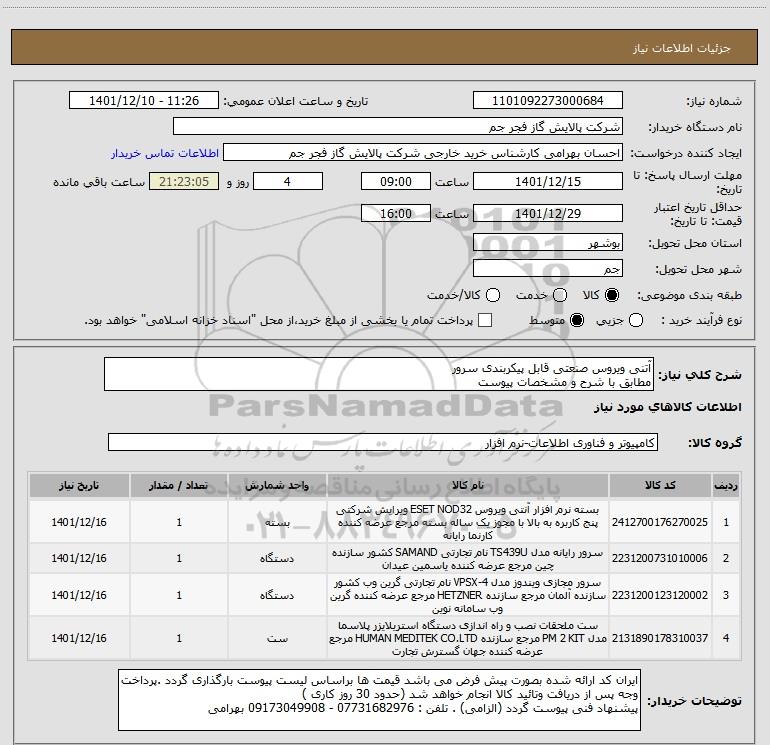Click the تاریخ نیاز column header
The width and height of the screenshot is (770, 745).
79,486
